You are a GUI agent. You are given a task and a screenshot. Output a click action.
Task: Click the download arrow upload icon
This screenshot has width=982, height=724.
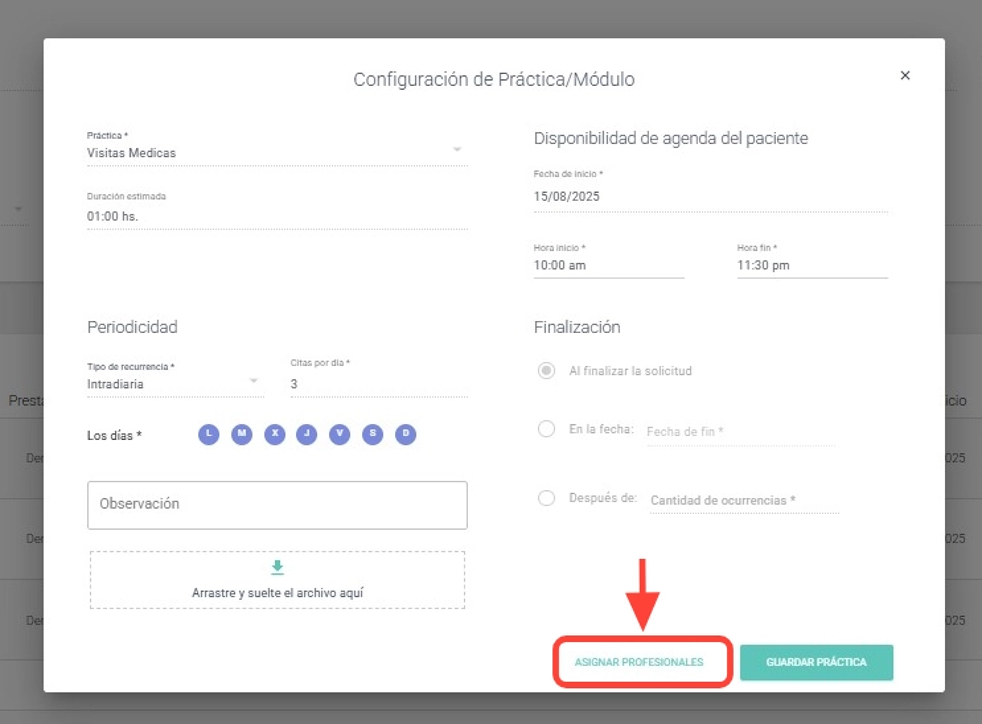pyautogui.click(x=277, y=568)
